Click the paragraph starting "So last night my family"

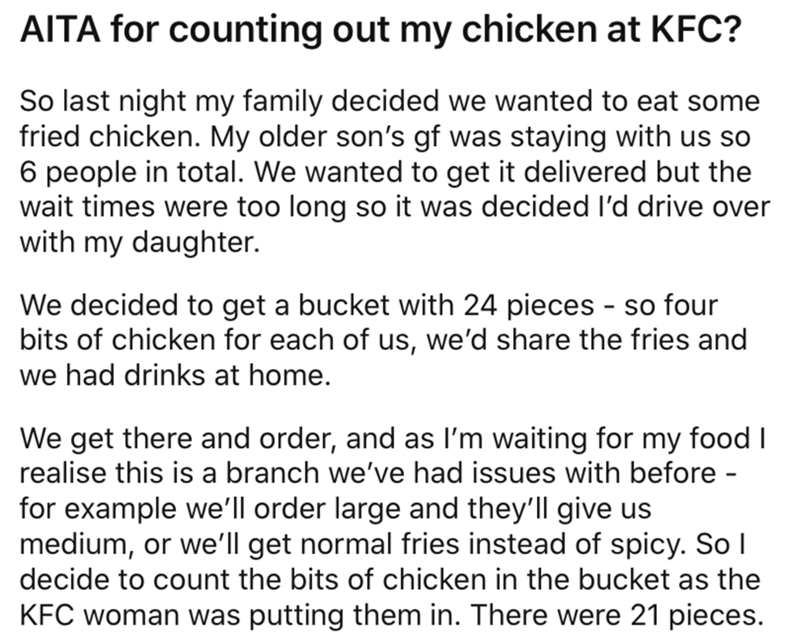[394, 171]
